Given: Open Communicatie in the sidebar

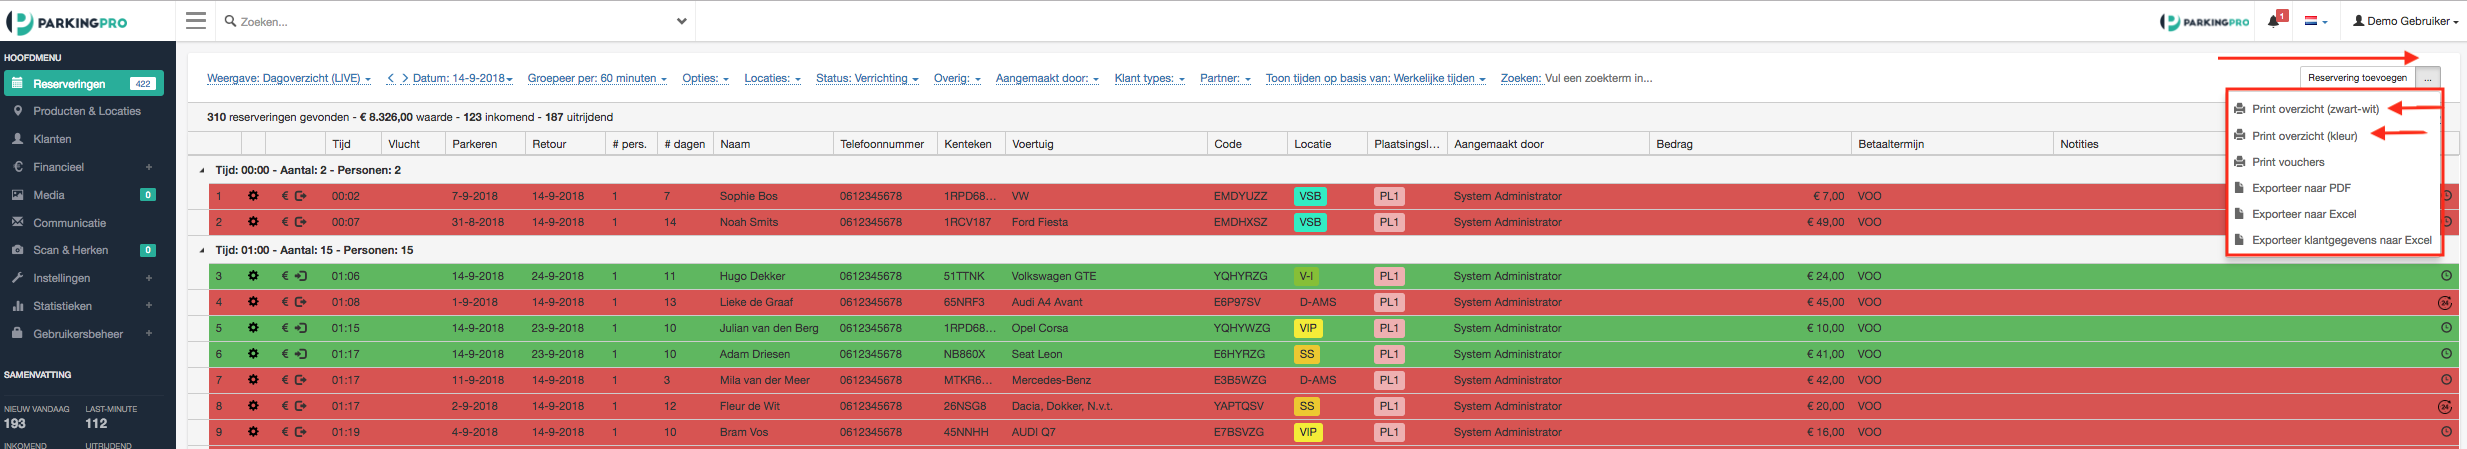Looking at the screenshot, I should tap(69, 223).
